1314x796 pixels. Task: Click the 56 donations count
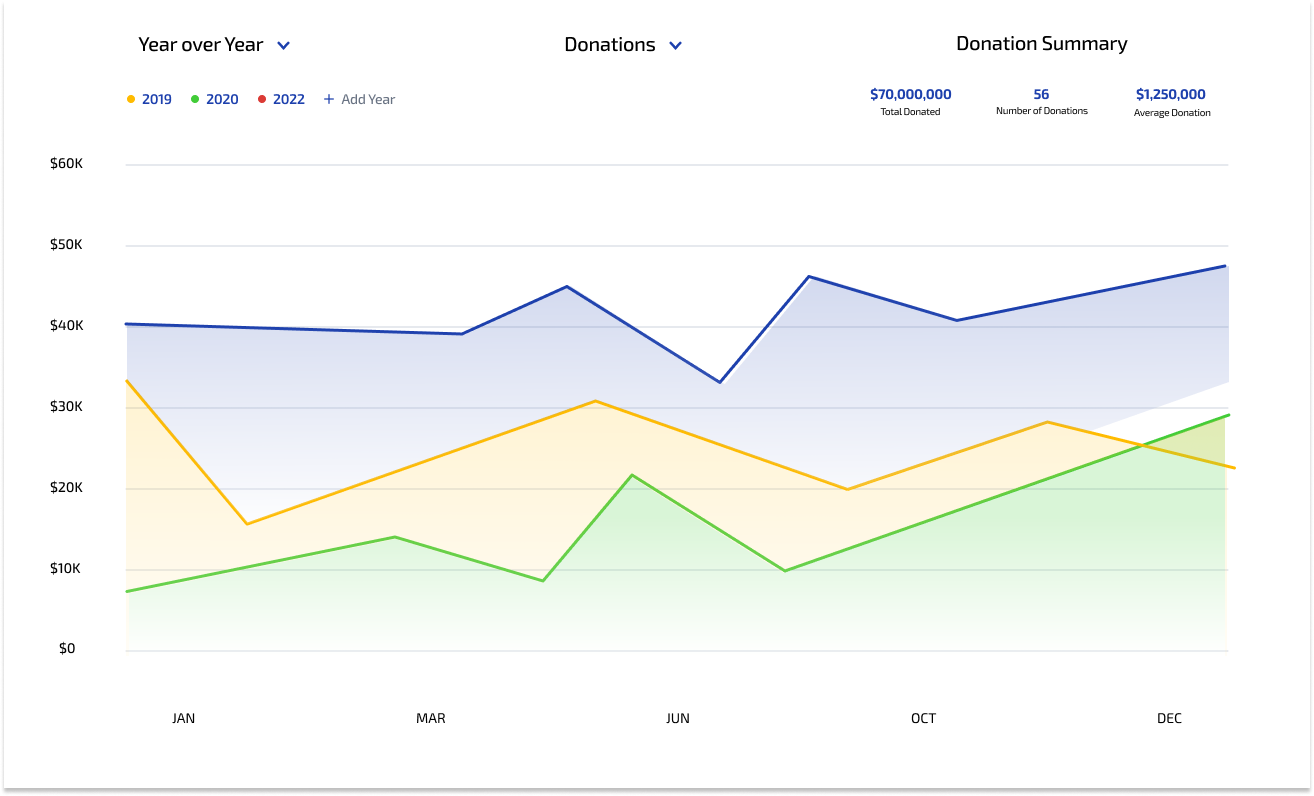point(1042,94)
